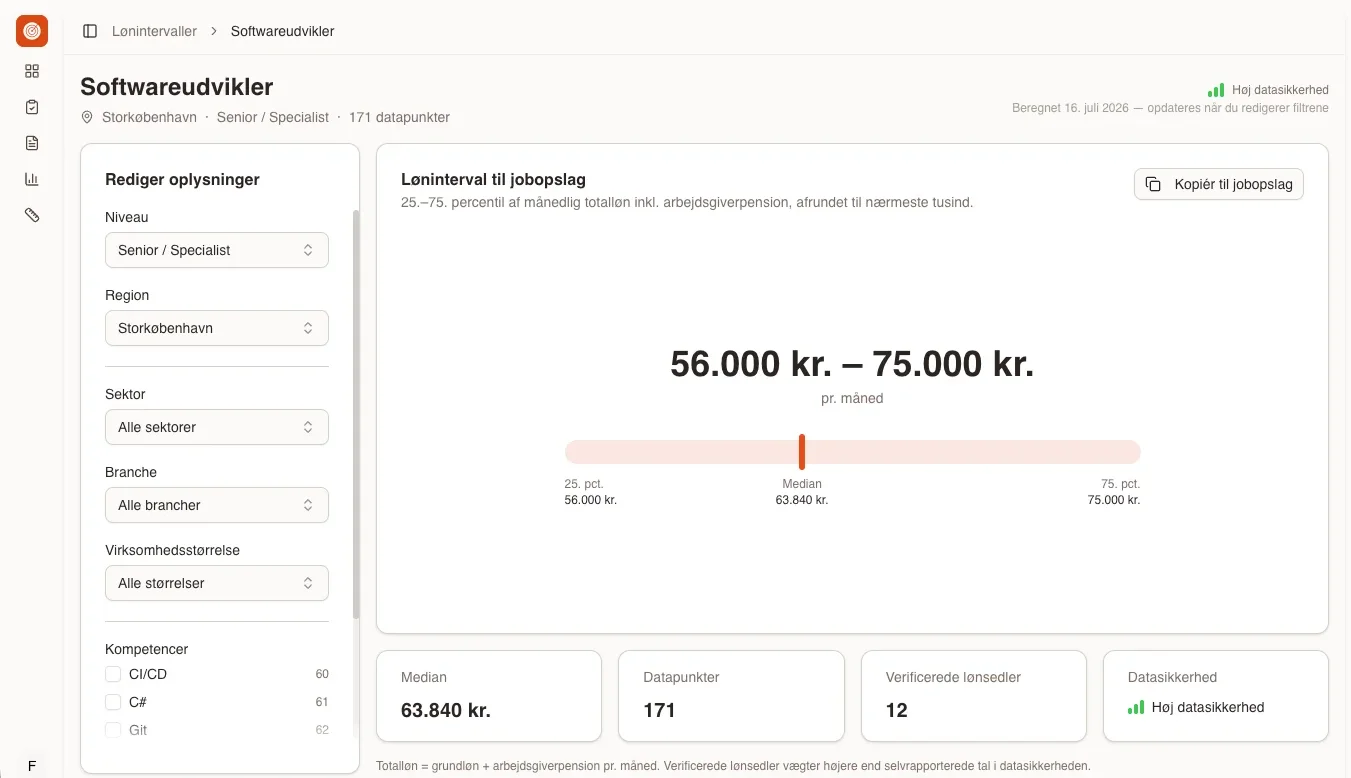Click the Rediger oplysninger heading
1351x778 pixels.
click(182, 180)
